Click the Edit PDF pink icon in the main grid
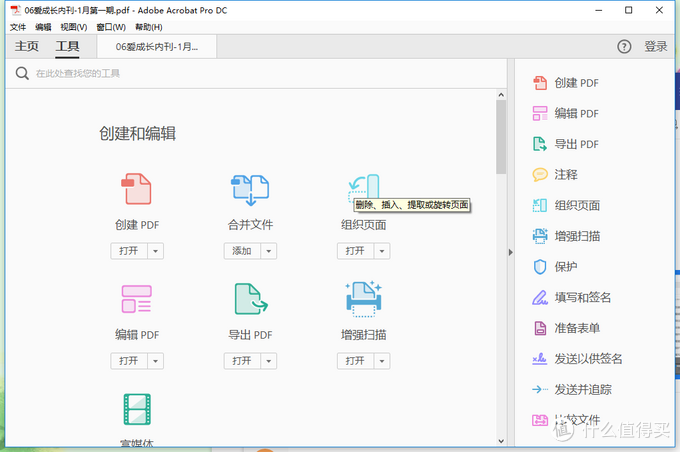 point(137,299)
